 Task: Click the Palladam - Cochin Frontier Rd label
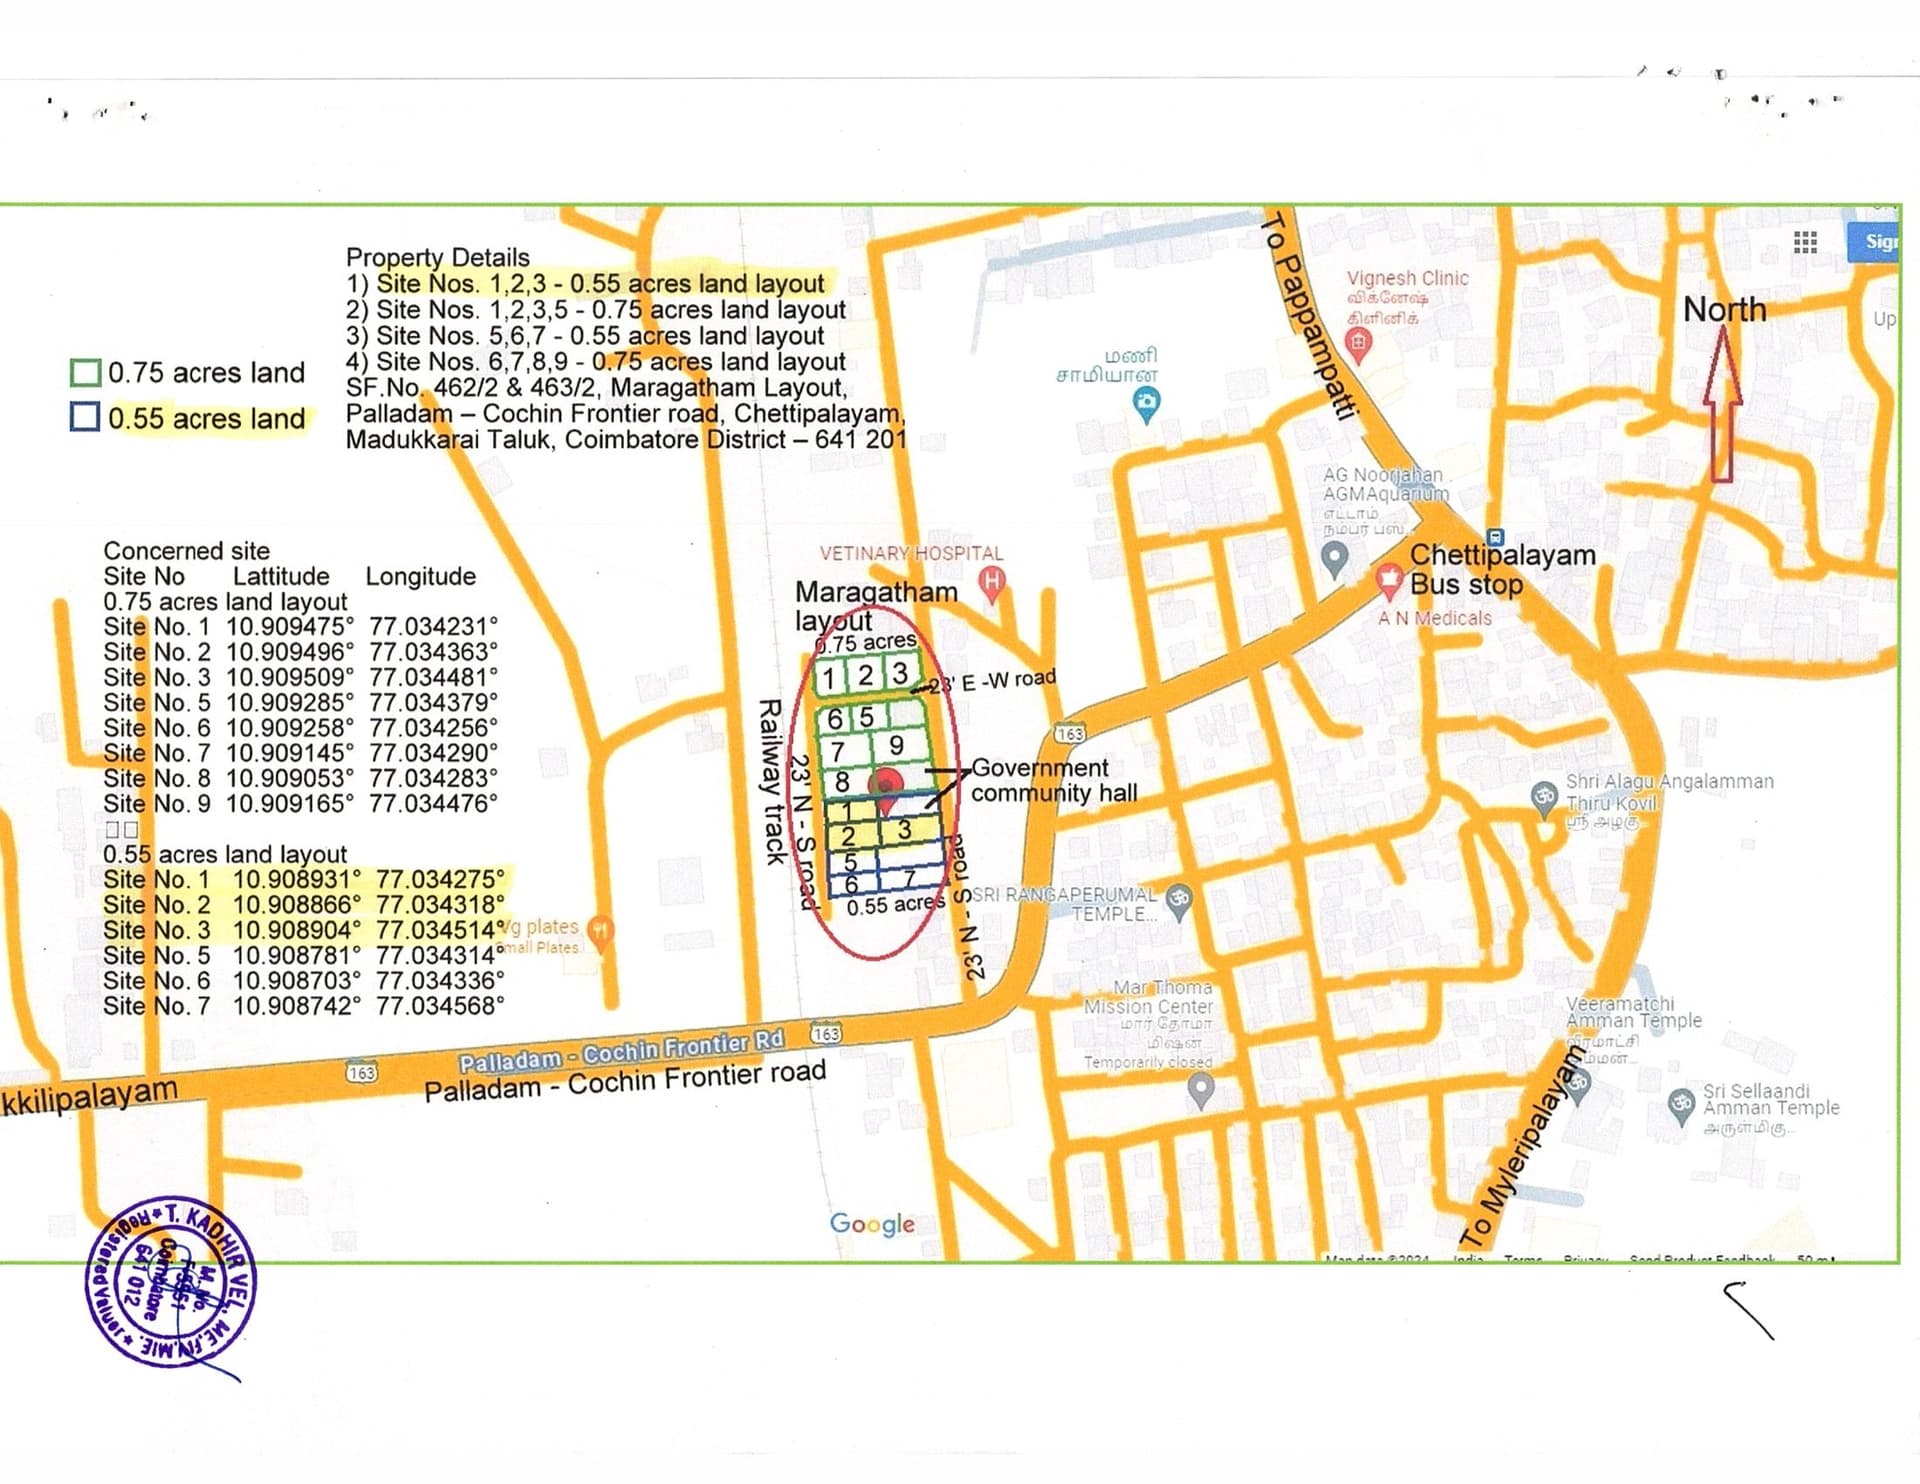coord(621,1050)
